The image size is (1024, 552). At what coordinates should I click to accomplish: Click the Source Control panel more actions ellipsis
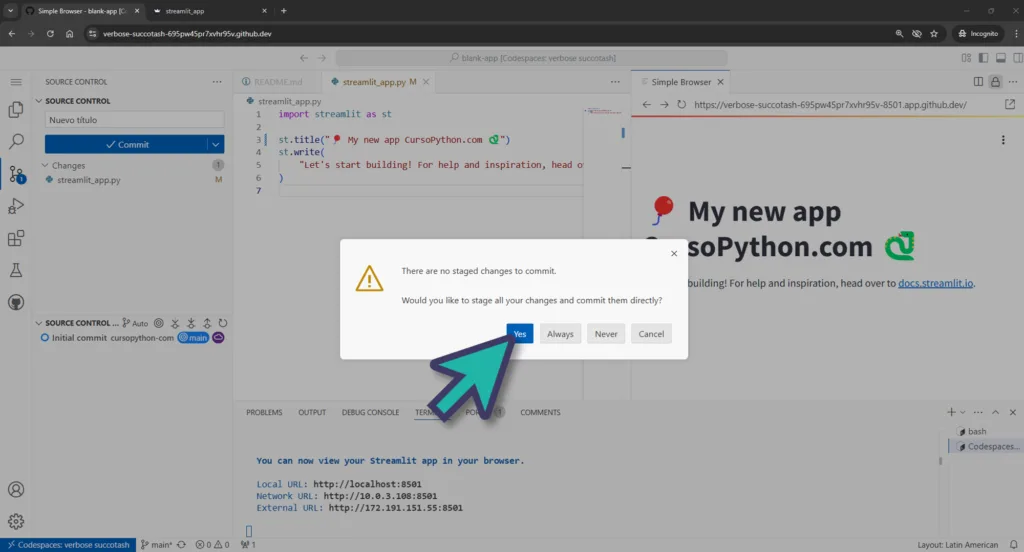point(217,82)
